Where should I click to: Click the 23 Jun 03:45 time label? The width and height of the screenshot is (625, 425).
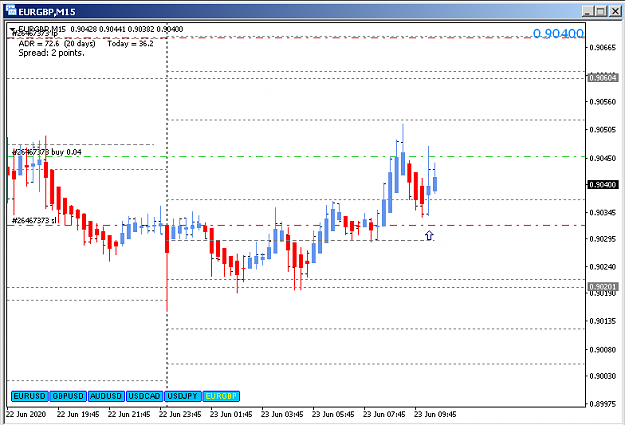(282, 414)
